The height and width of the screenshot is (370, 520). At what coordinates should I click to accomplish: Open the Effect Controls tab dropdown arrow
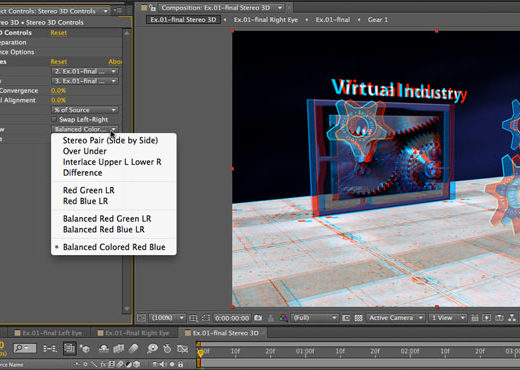pyautogui.click(x=106, y=11)
